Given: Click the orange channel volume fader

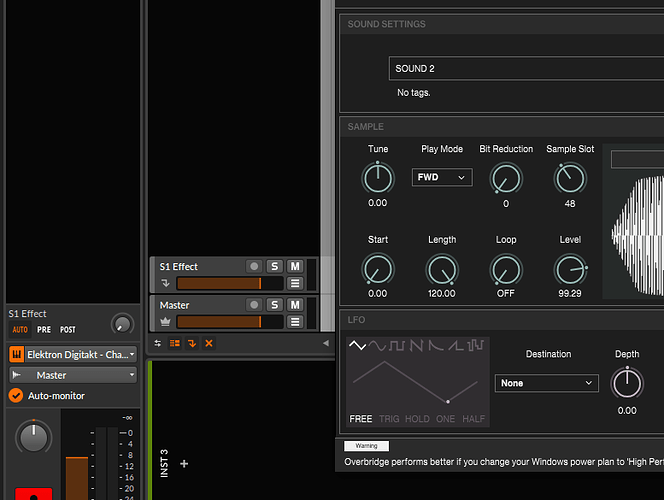Looking at the screenshot, I should click(77, 478).
